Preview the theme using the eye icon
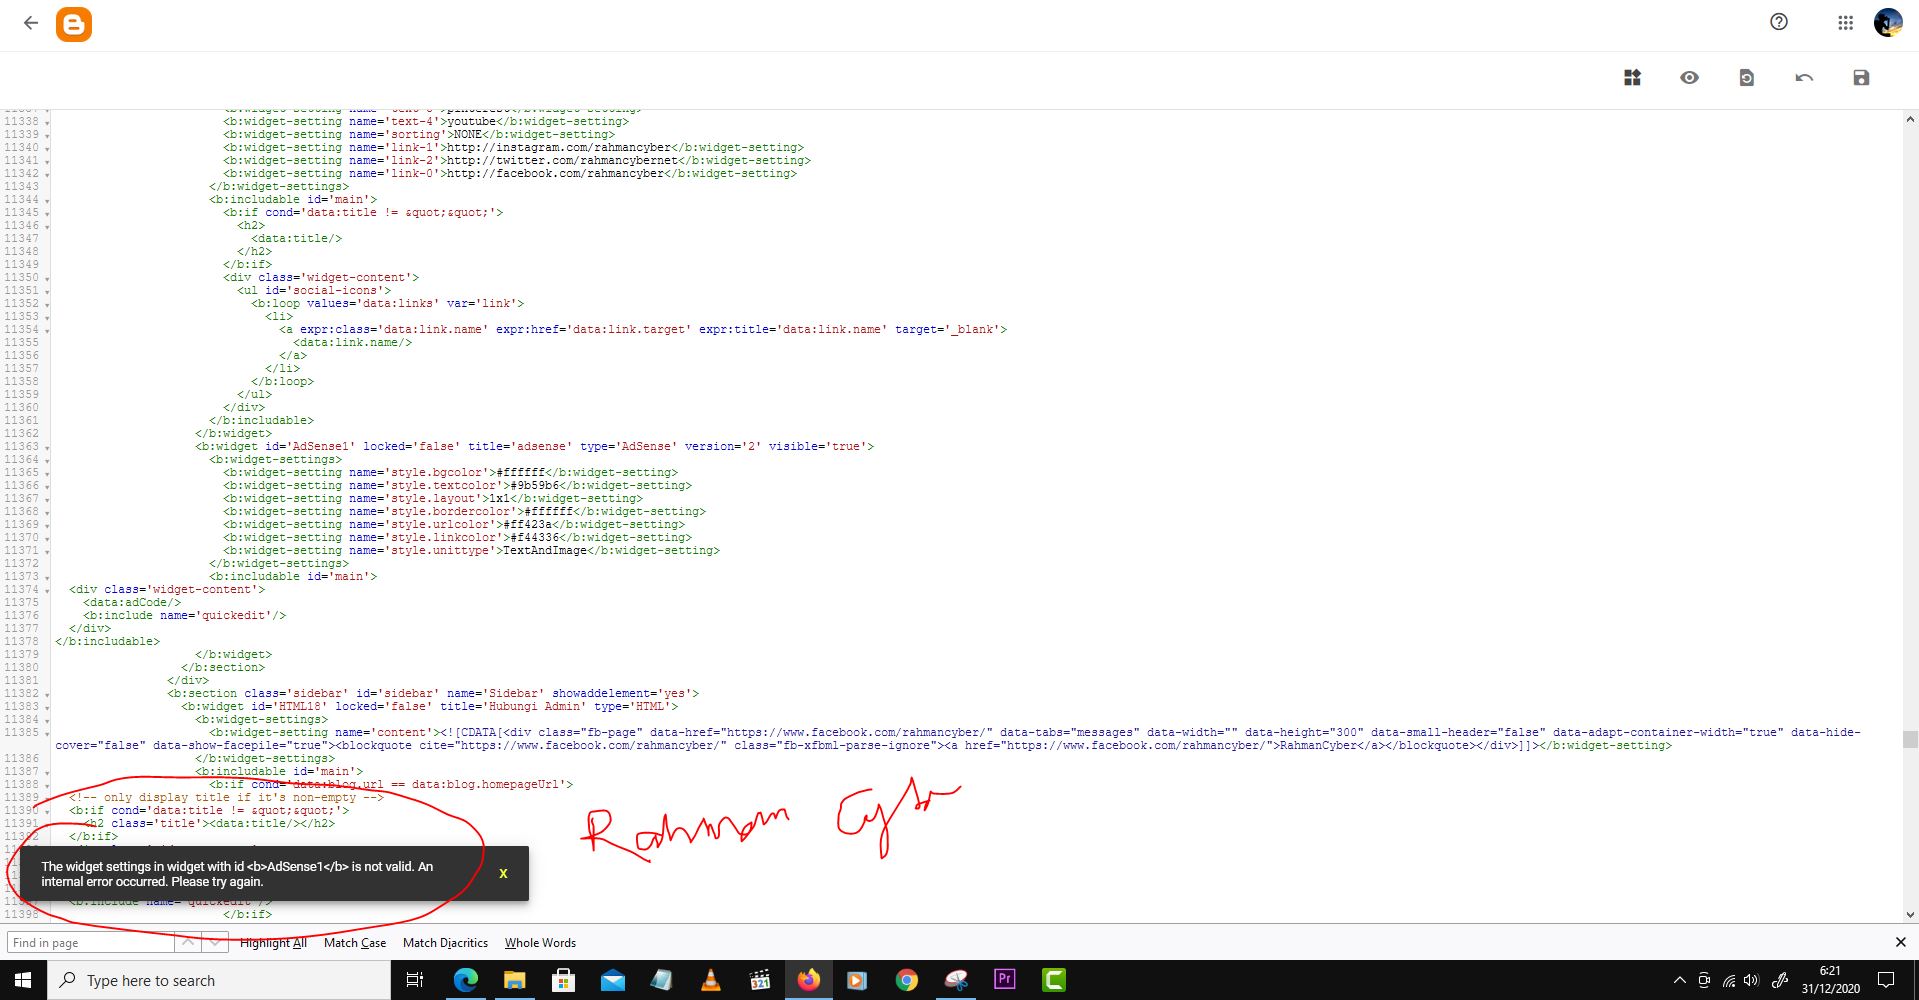 pos(1689,77)
